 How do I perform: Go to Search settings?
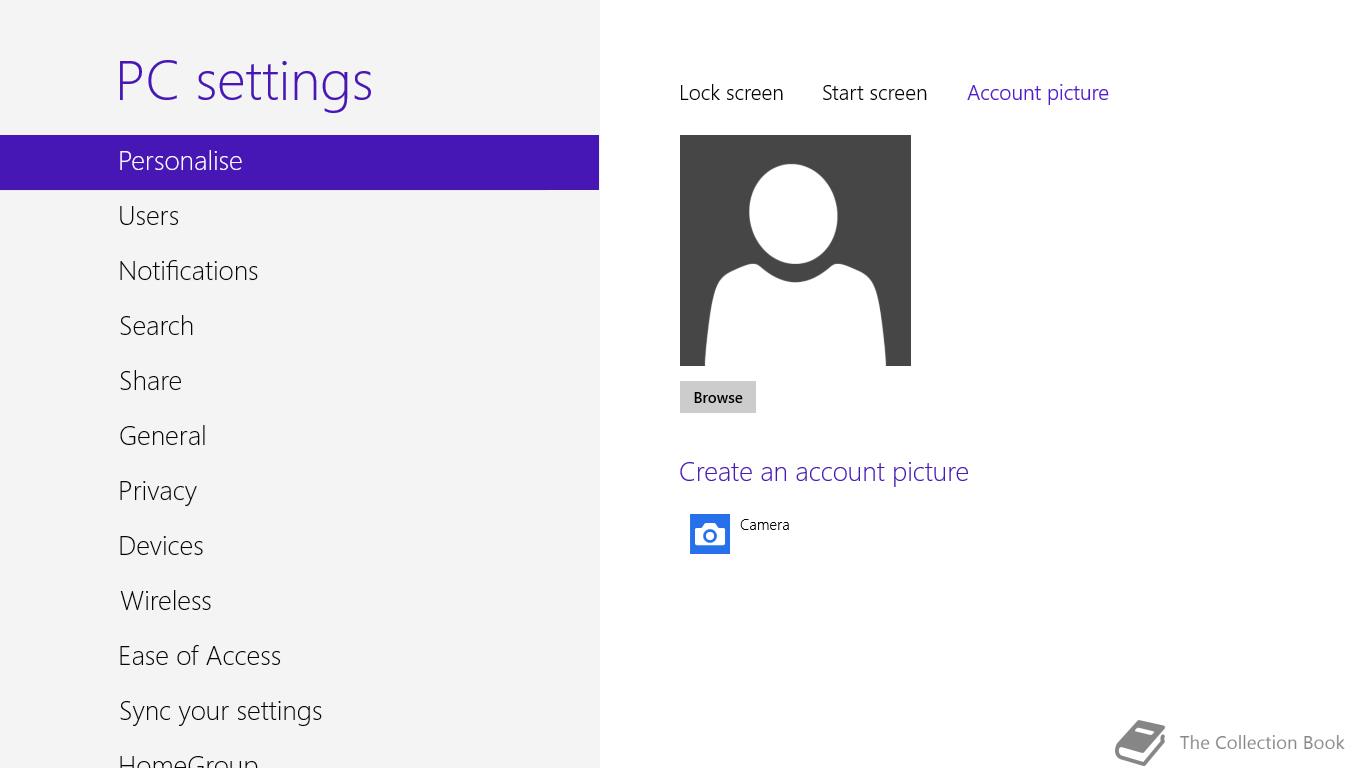(x=299, y=326)
